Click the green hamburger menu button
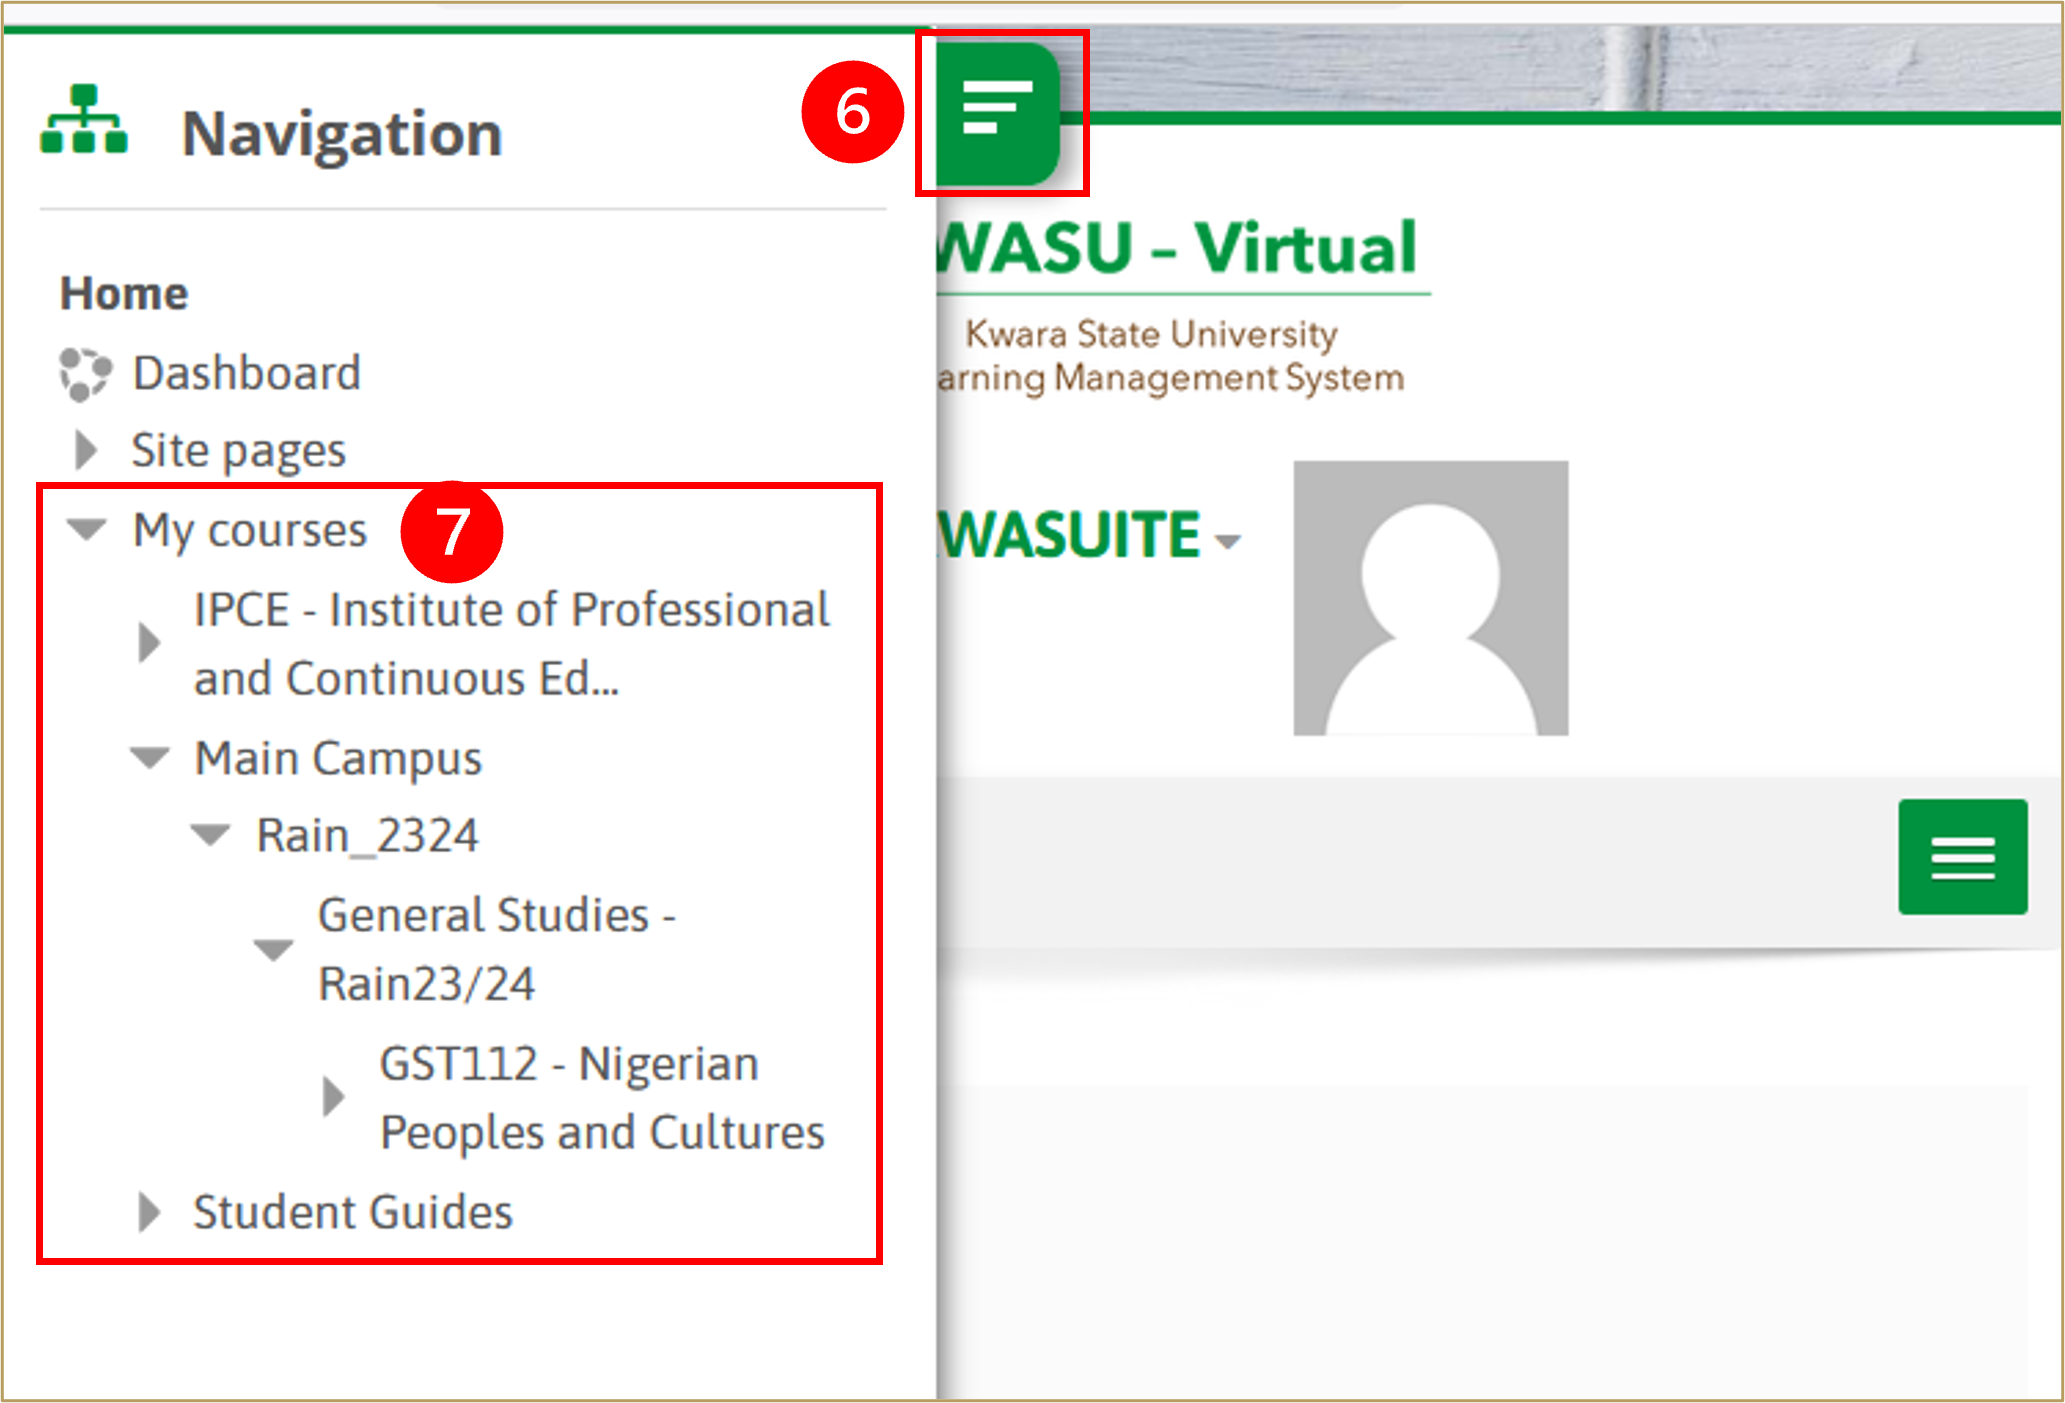The image size is (2065, 1403). [1962, 857]
